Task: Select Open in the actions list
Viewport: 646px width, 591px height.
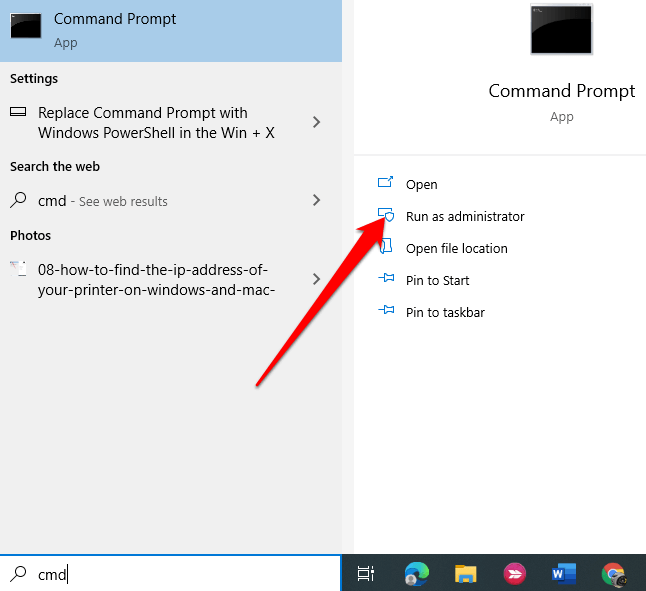Action: pos(421,184)
